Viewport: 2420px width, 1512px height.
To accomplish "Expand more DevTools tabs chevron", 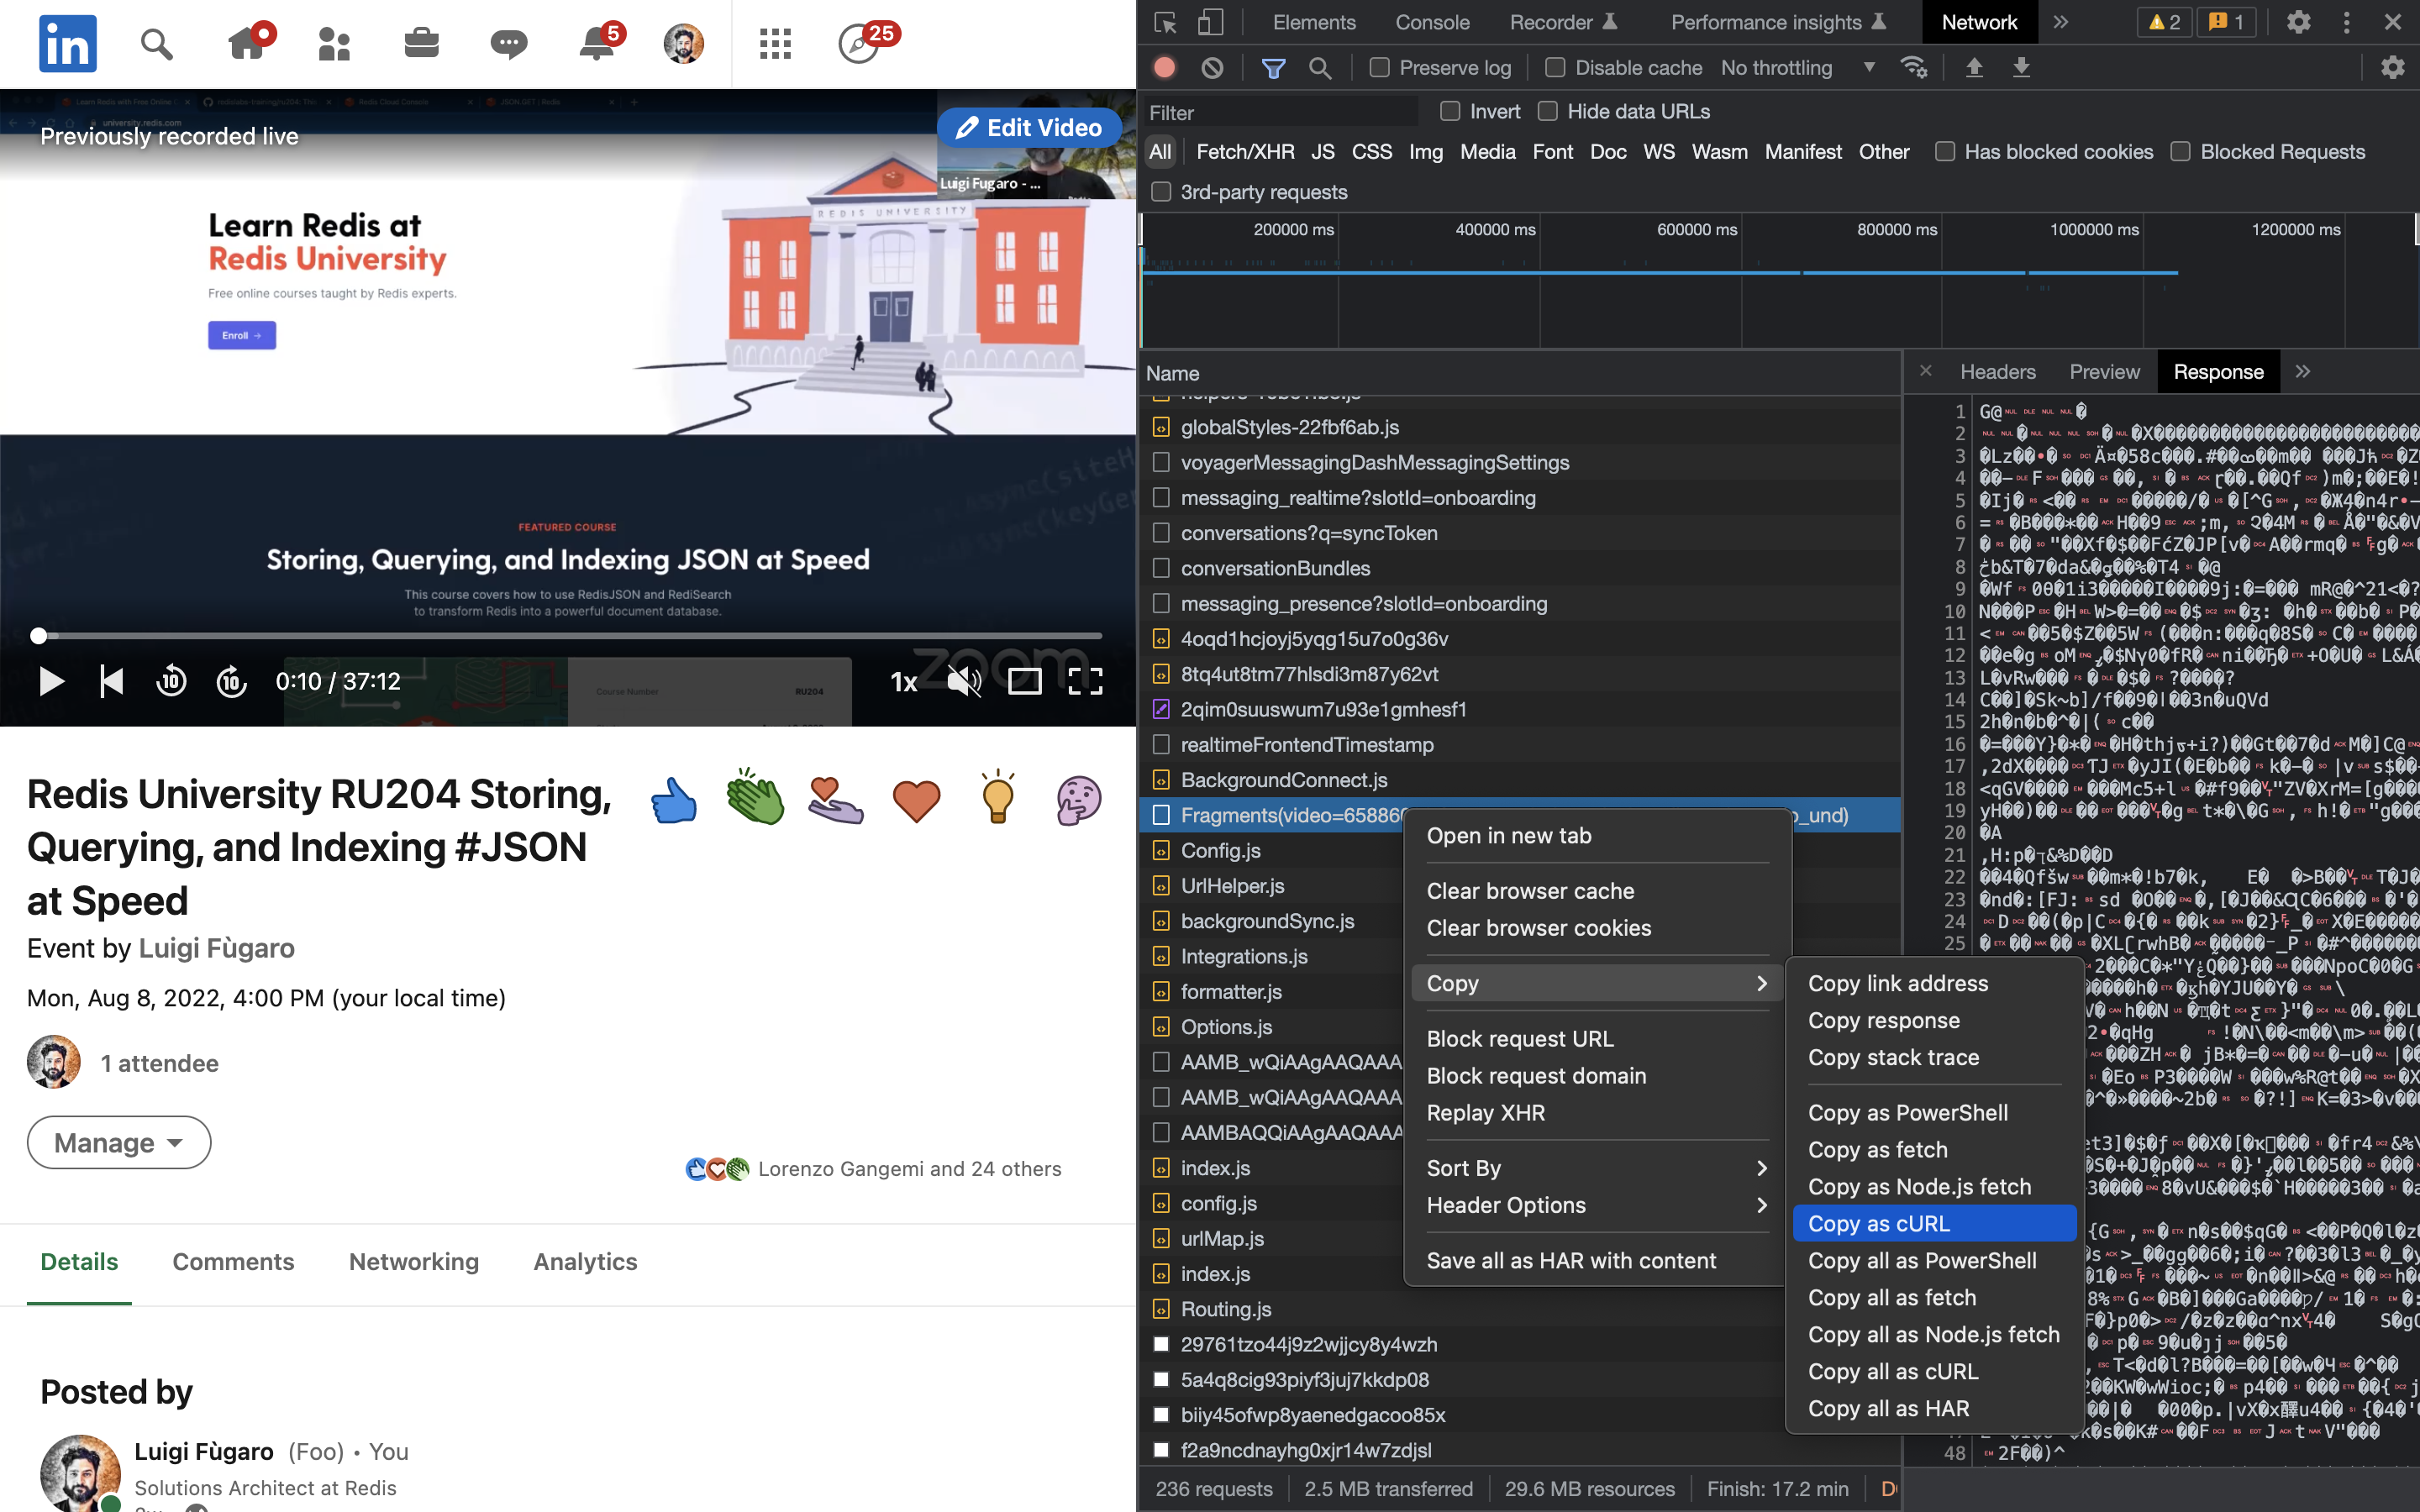I will [x=2060, y=22].
